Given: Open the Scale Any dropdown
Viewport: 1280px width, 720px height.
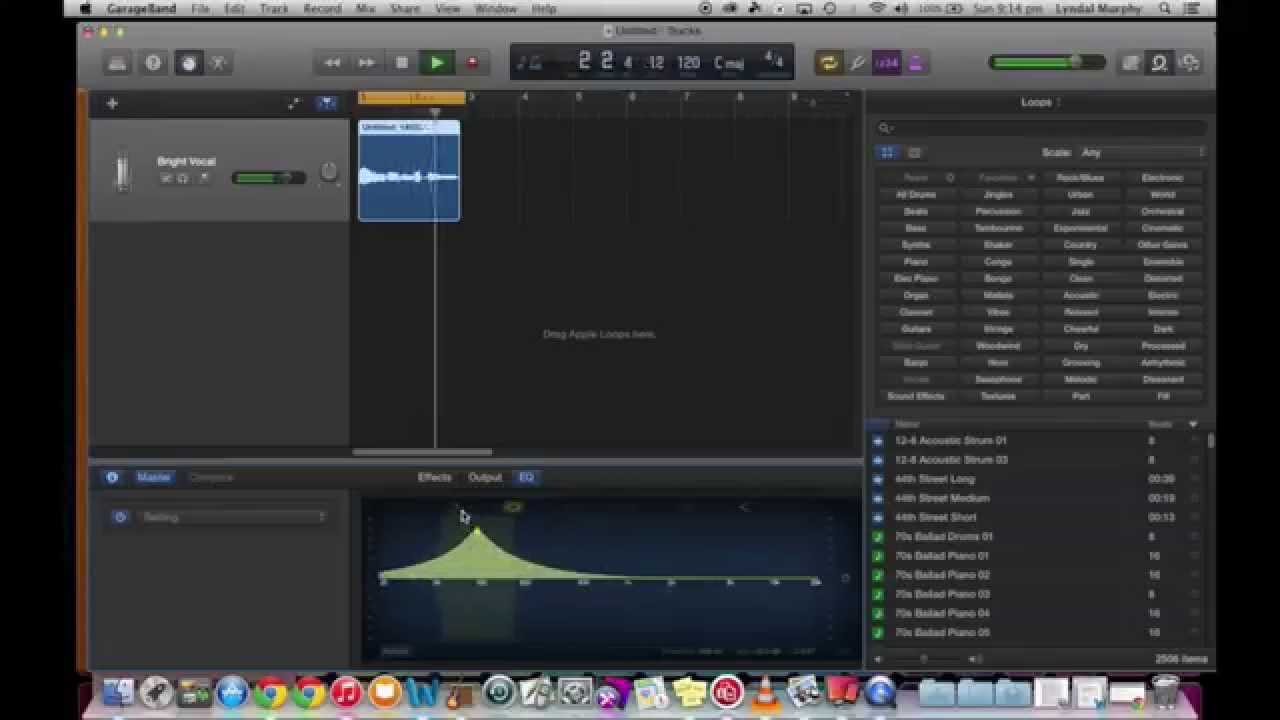Looking at the screenshot, I should (x=1142, y=153).
